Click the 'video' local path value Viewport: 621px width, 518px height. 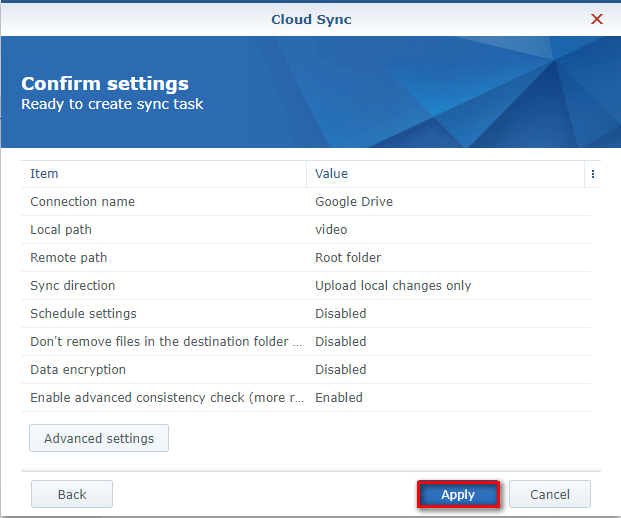tap(331, 230)
